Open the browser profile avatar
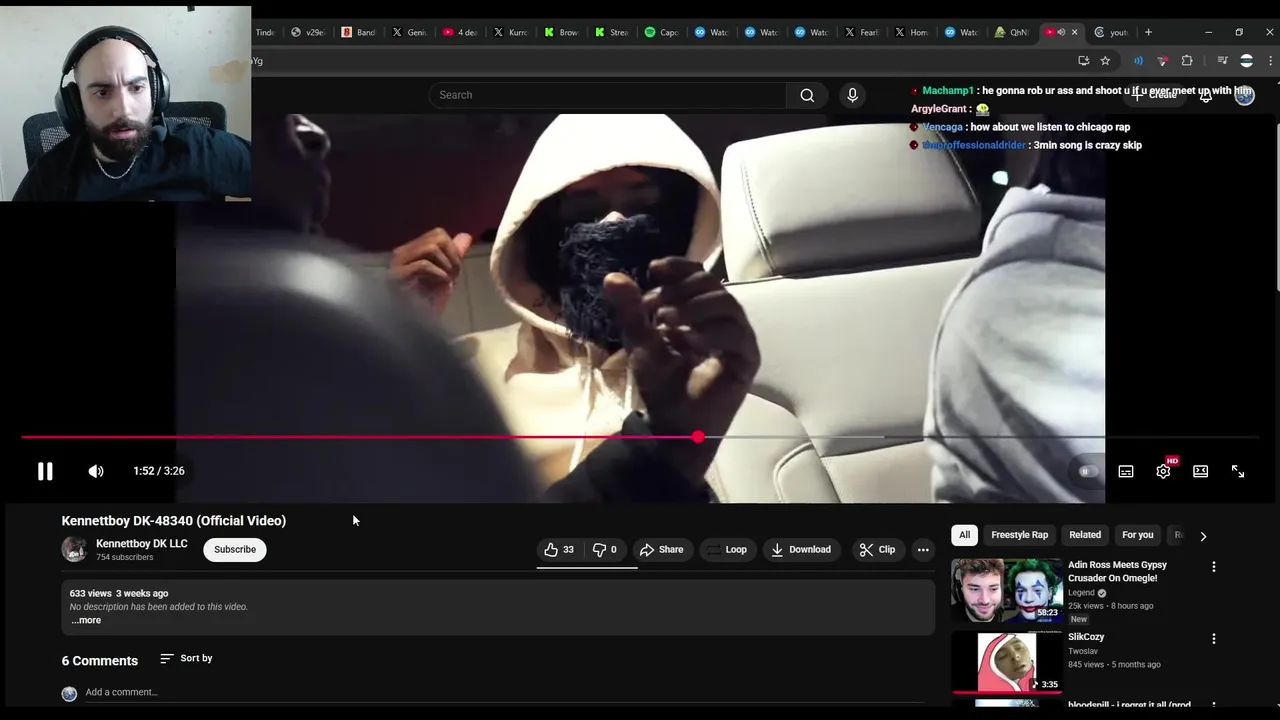This screenshot has height=720, width=1280. [x=1246, y=61]
